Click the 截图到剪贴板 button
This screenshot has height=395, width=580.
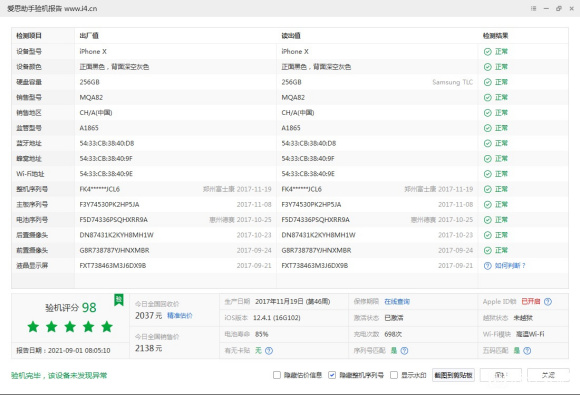[x=453, y=375]
